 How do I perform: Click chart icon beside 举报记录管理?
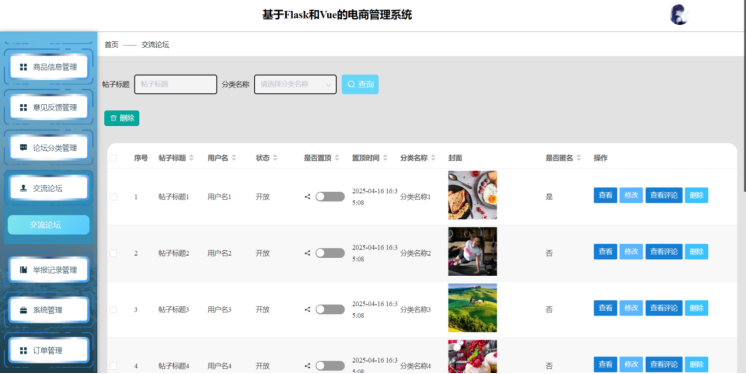point(23,270)
